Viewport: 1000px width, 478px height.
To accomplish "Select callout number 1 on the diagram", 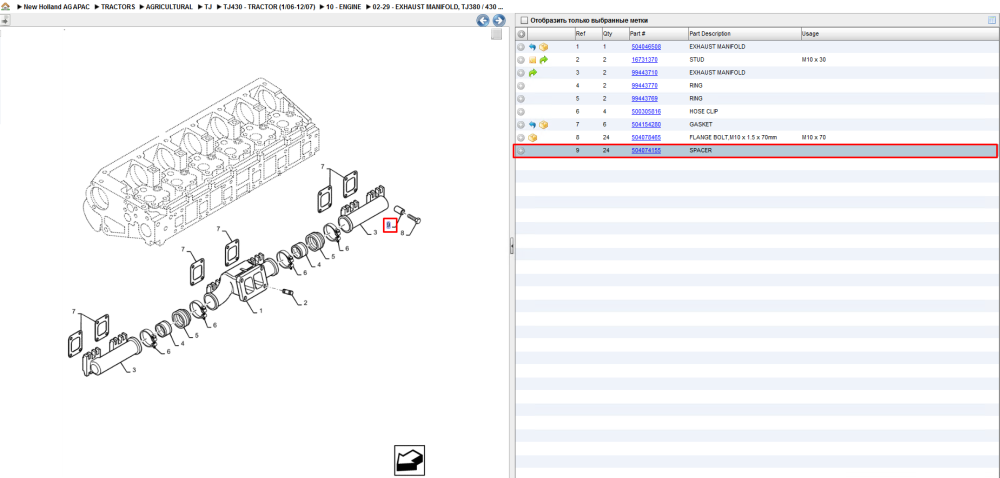I will tap(261, 310).
